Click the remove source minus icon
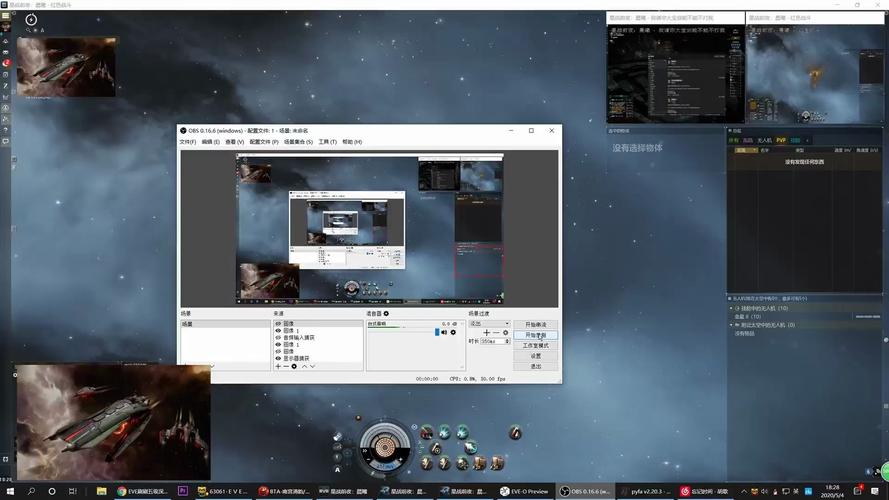This screenshot has width=889, height=500. 286,366
